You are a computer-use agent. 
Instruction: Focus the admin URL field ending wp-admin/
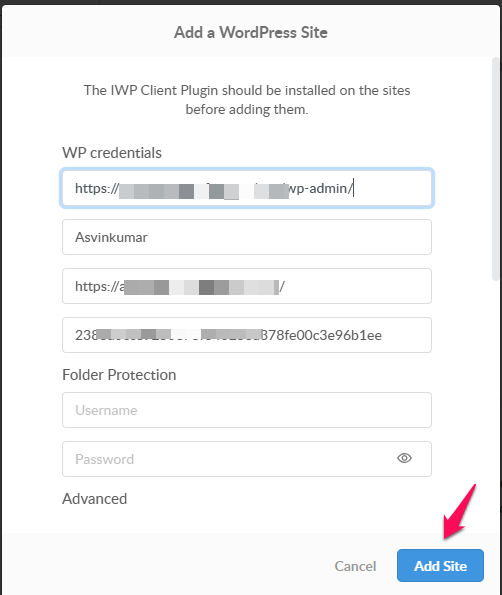coord(247,188)
